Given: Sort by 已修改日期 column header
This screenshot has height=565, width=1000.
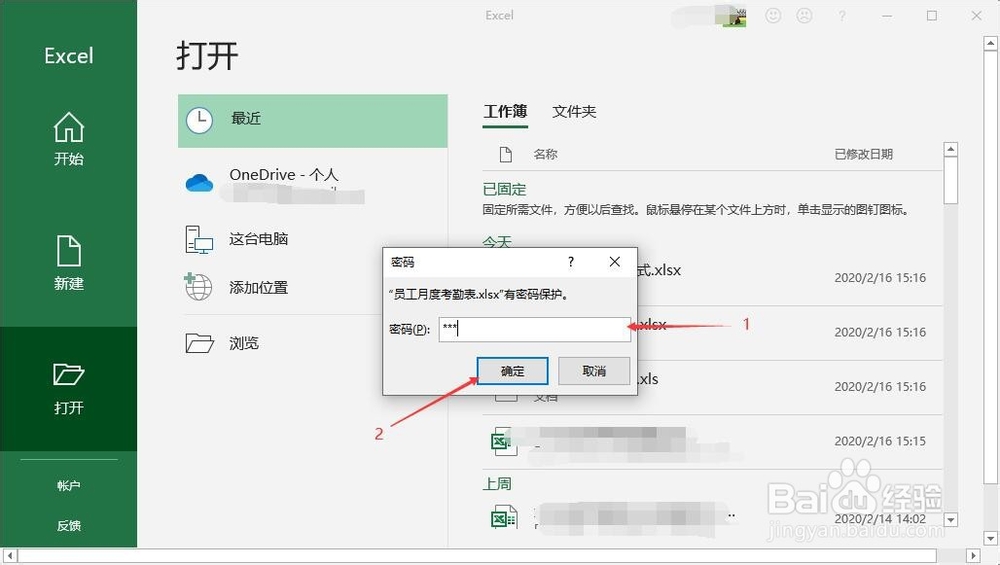Looking at the screenshot, I should (864, 154).
